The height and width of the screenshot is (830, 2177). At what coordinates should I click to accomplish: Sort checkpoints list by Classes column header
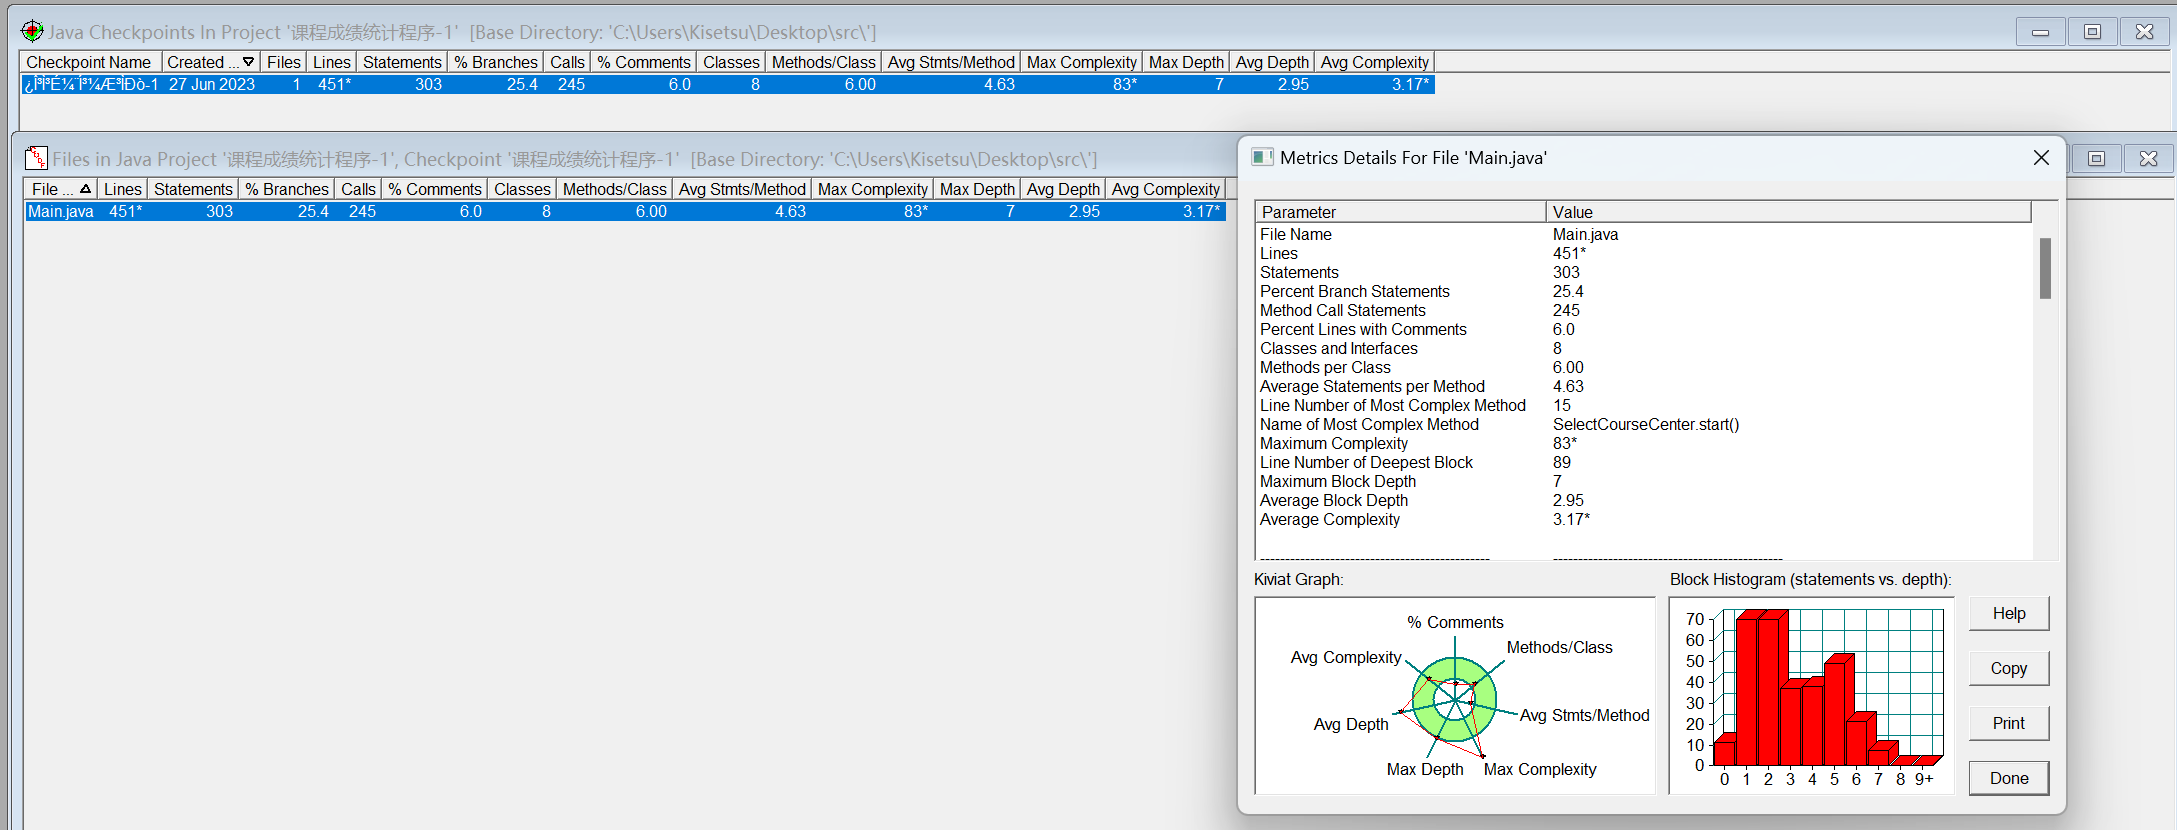731,62
